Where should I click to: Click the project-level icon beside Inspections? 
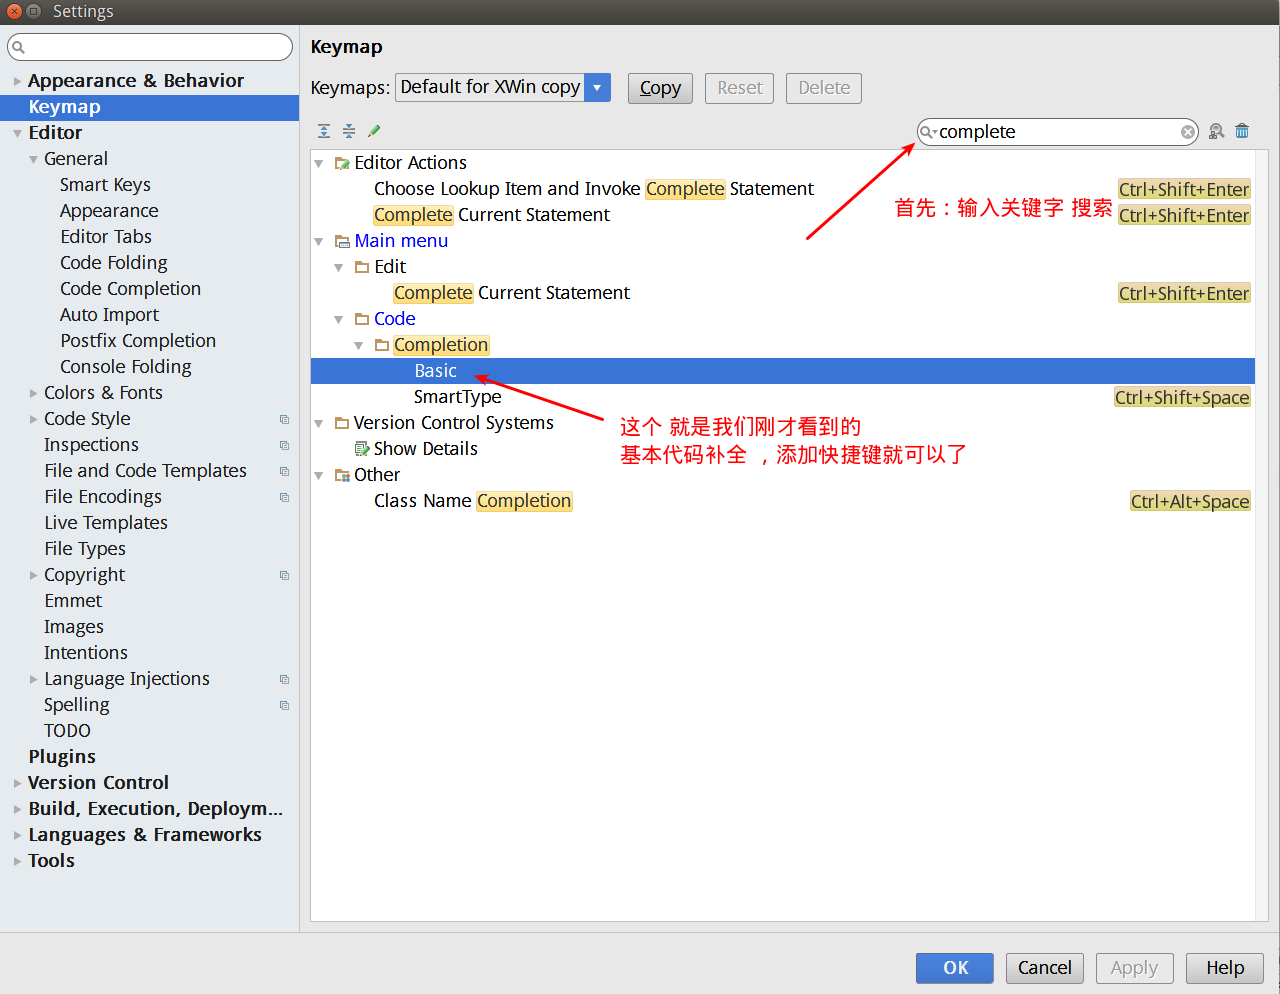[284, 445]
